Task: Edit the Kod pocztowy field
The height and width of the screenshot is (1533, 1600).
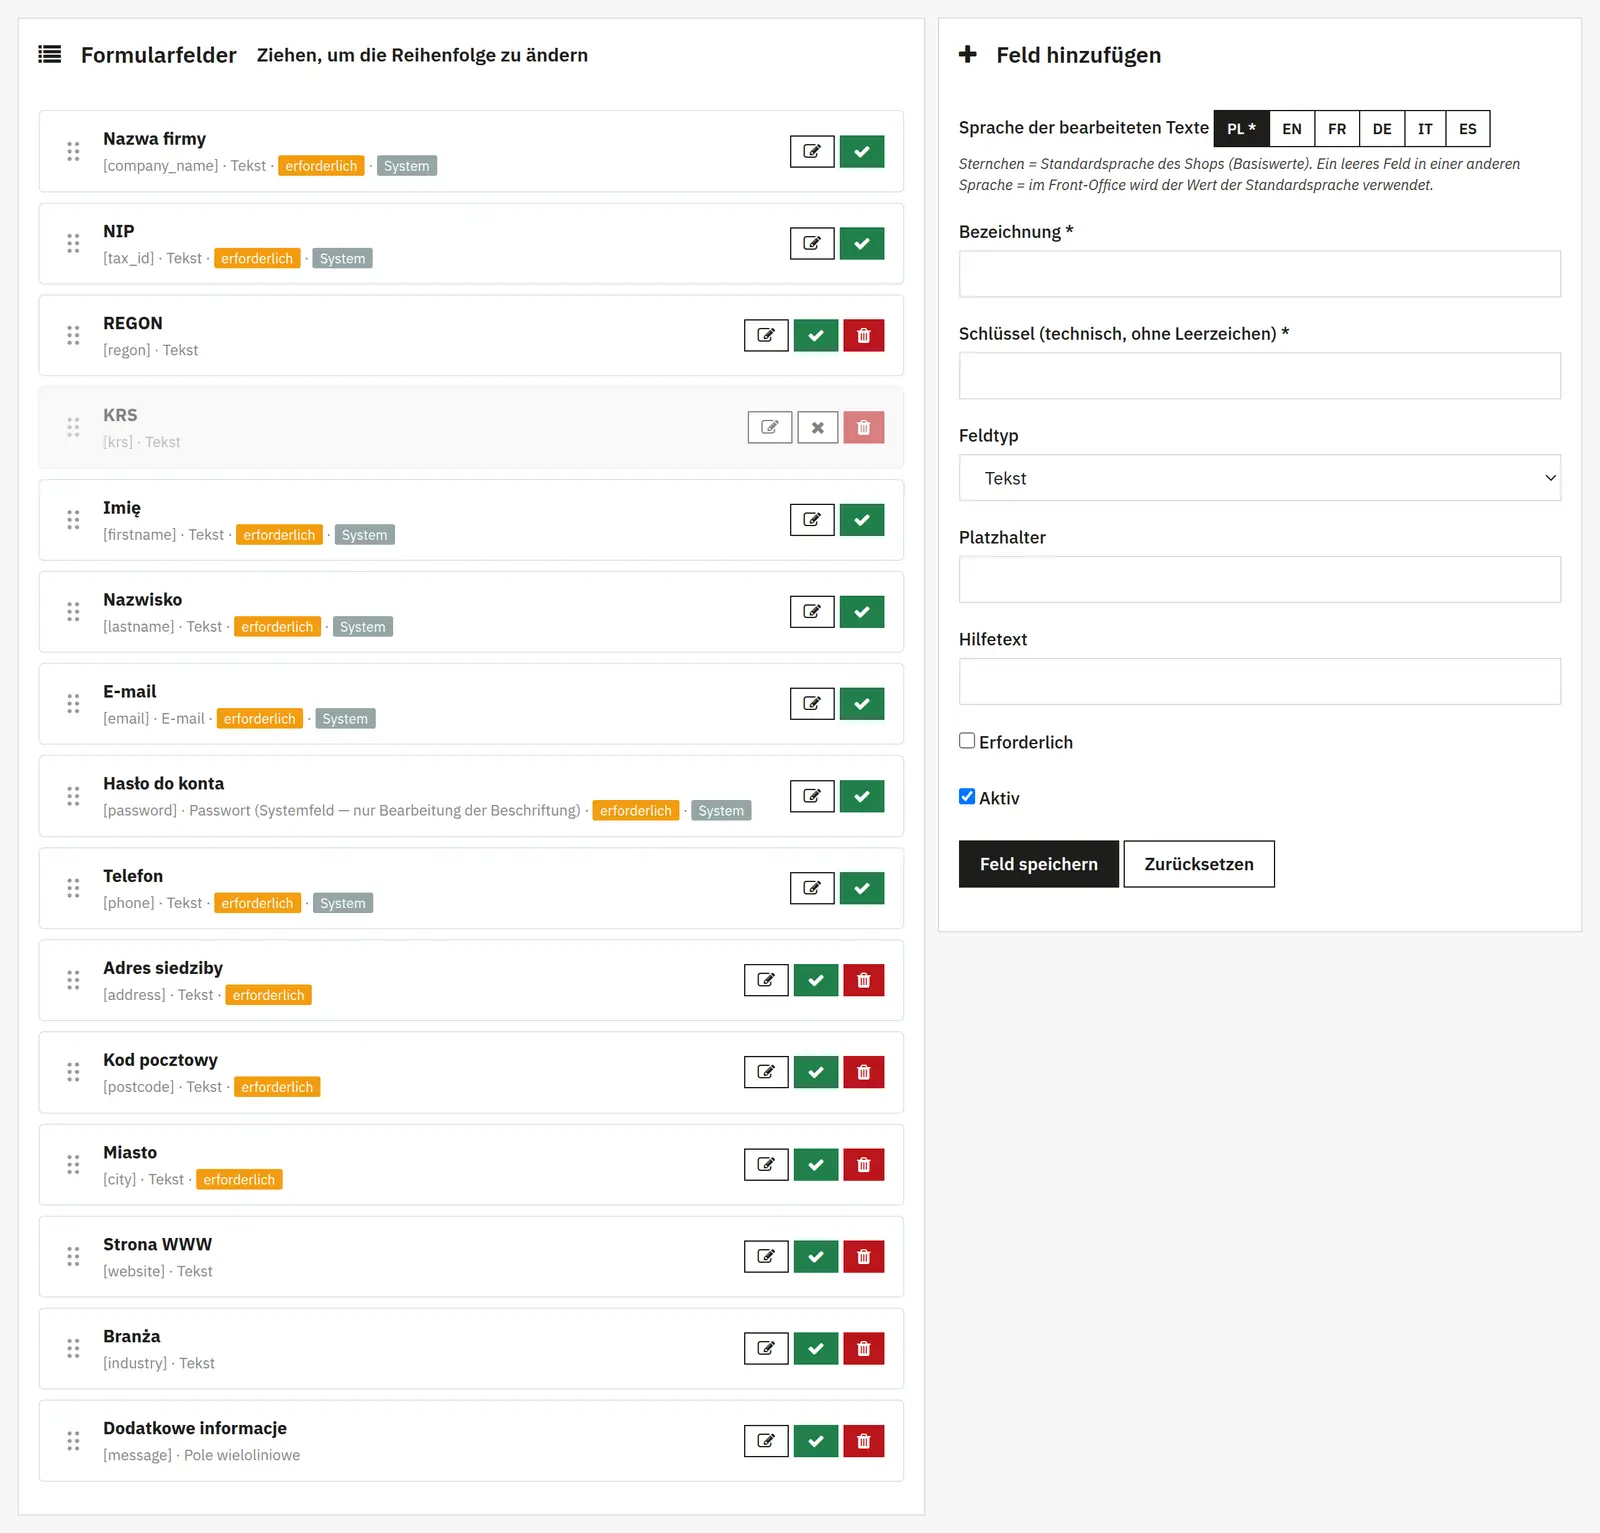Action: pyautogui.click(x=766, y=1072)
